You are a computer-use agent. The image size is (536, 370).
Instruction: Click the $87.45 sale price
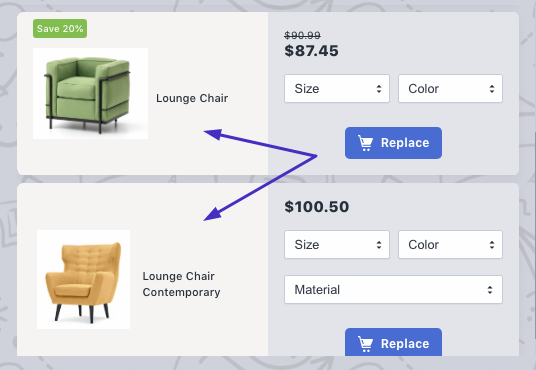coord(311,51)
